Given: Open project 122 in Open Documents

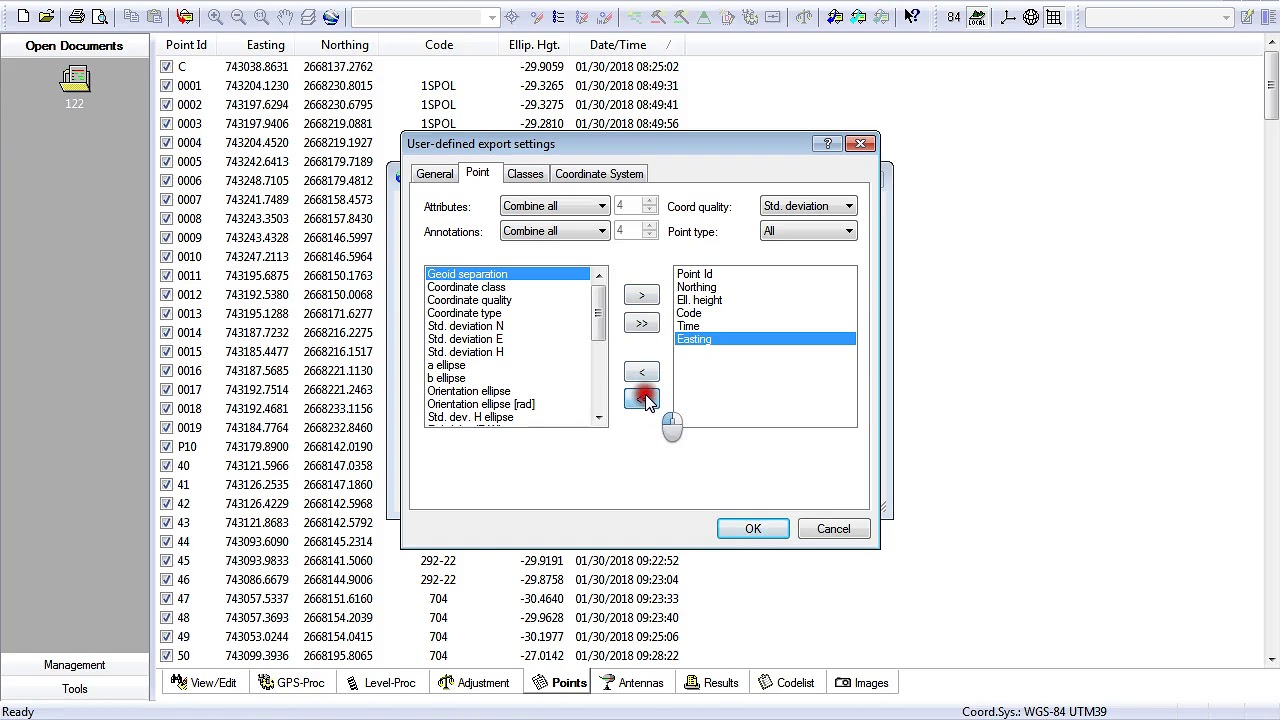Looking at the screenshot, I should [74, 88].
